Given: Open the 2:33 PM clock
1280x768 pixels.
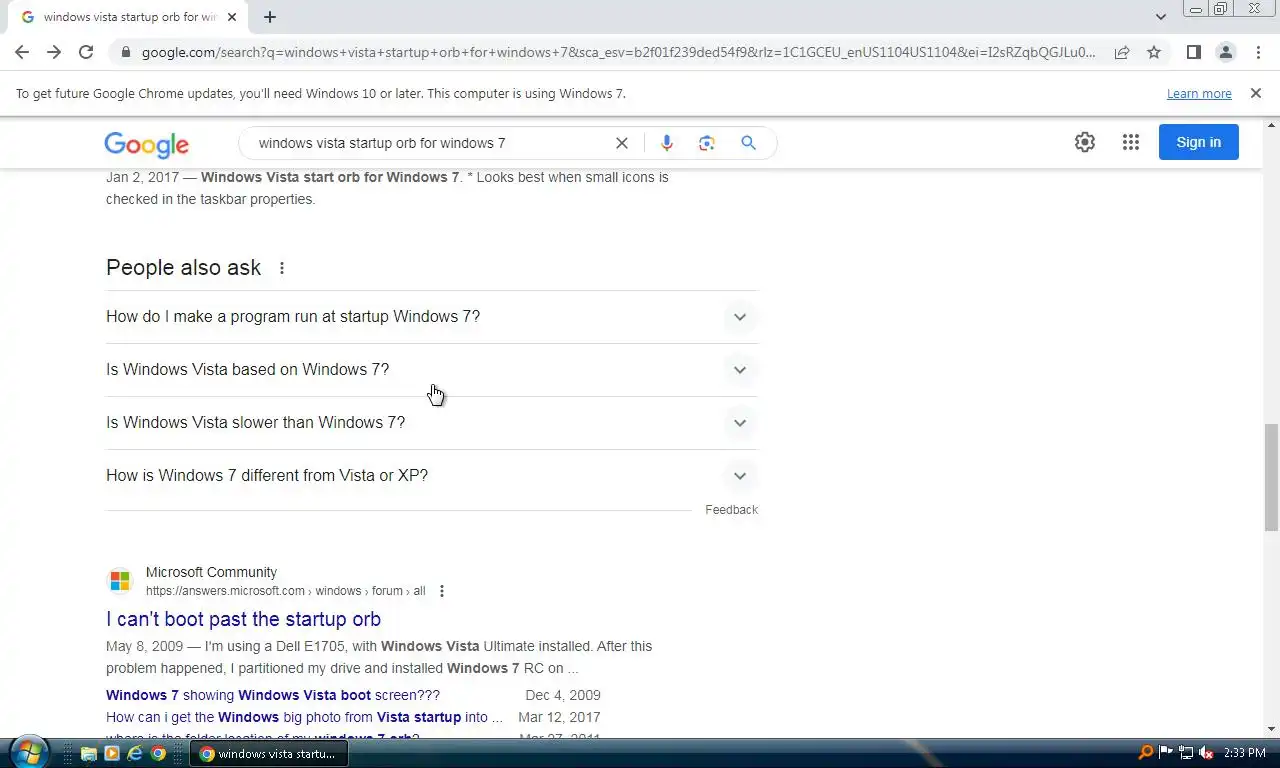Looking at the screenshot, I should pyautogui.click(x=1244, y=753).
